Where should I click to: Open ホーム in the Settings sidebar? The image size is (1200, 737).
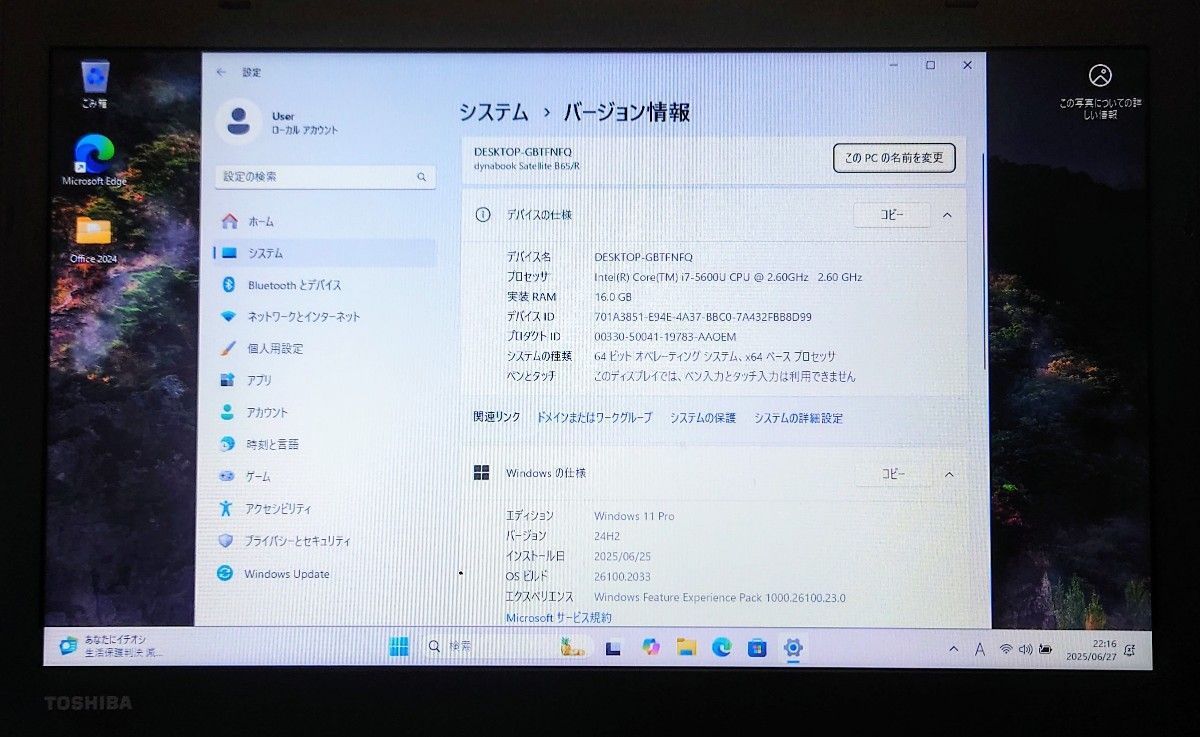click(x=325, y=221)
